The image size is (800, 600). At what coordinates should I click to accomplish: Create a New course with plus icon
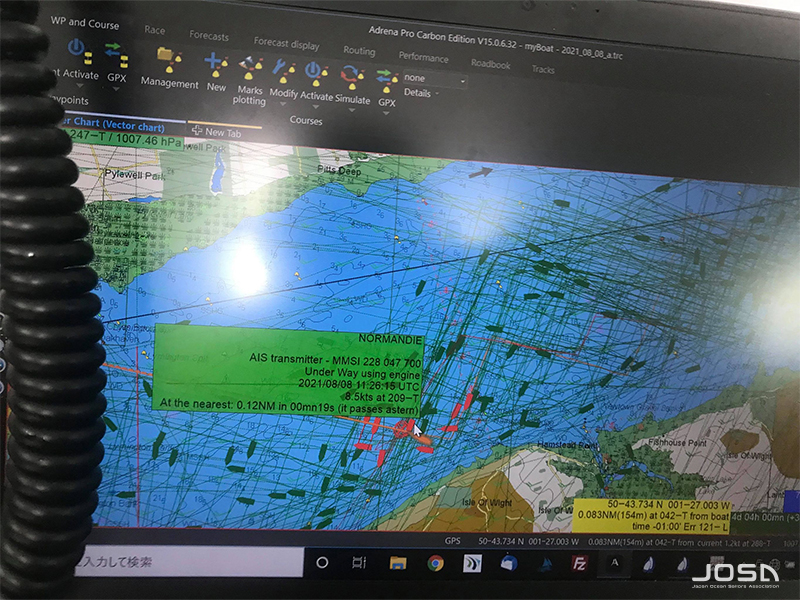216,65
